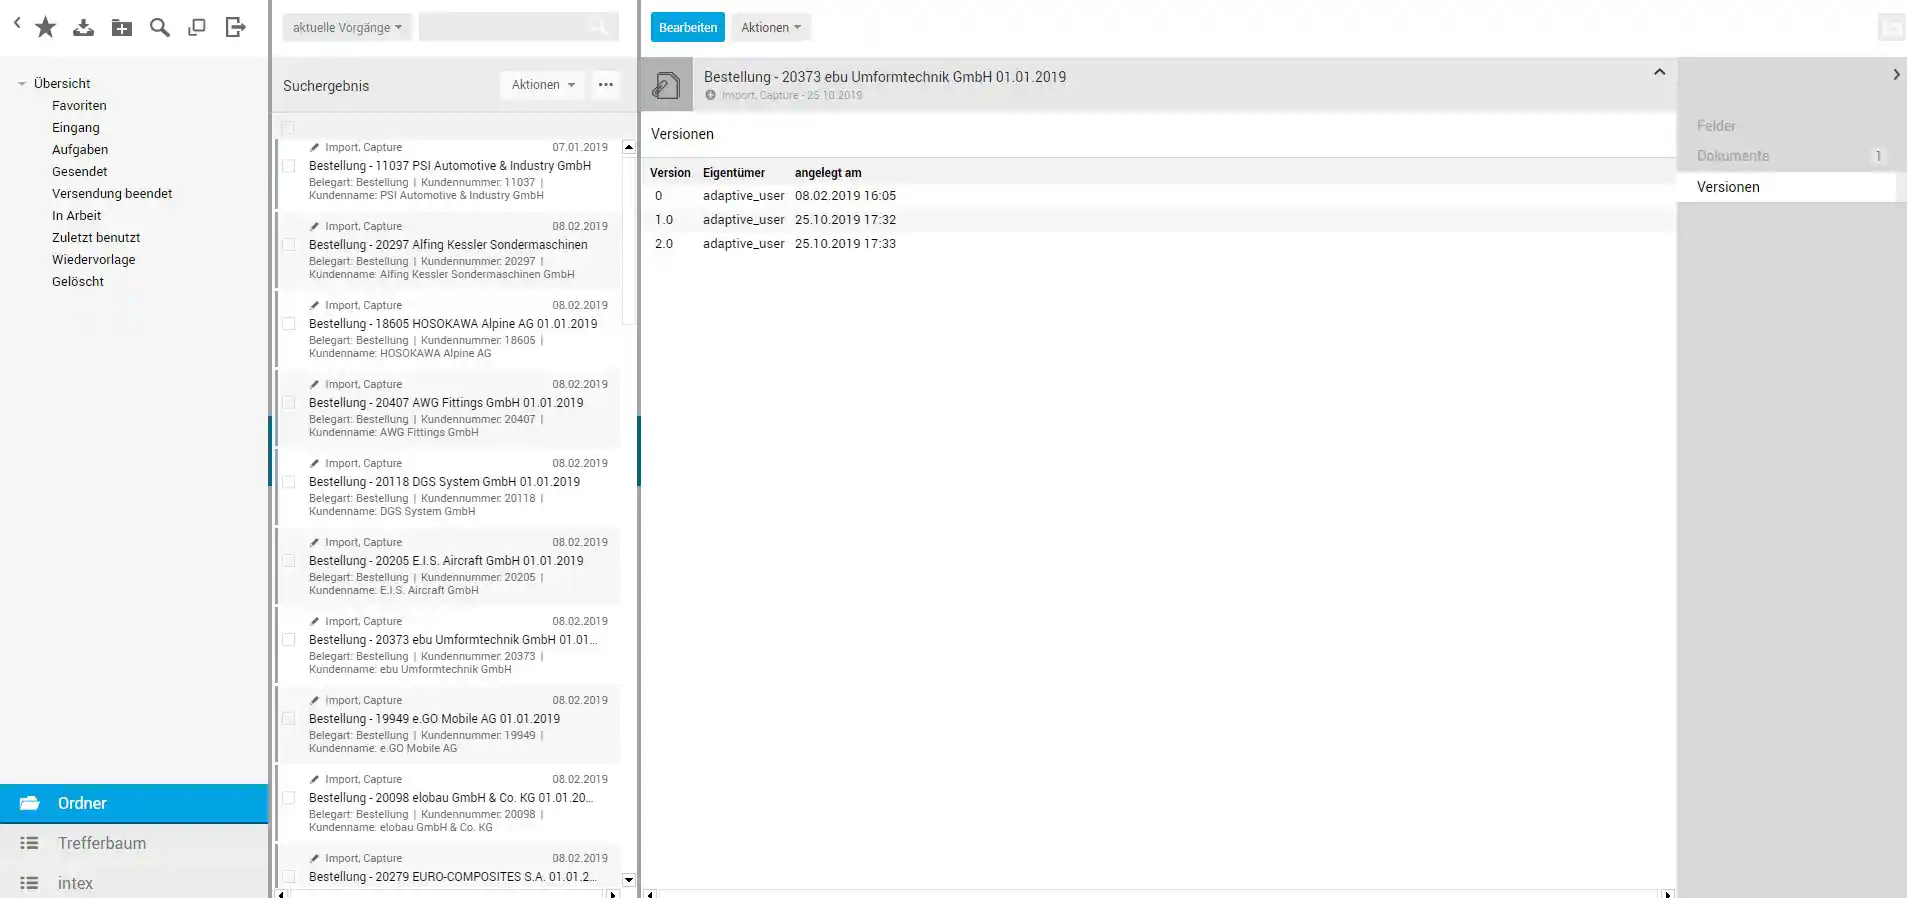This screenshot has width=1907, height=898.
Task: Click the logout exit icon
Action: [x=235, y=28]
